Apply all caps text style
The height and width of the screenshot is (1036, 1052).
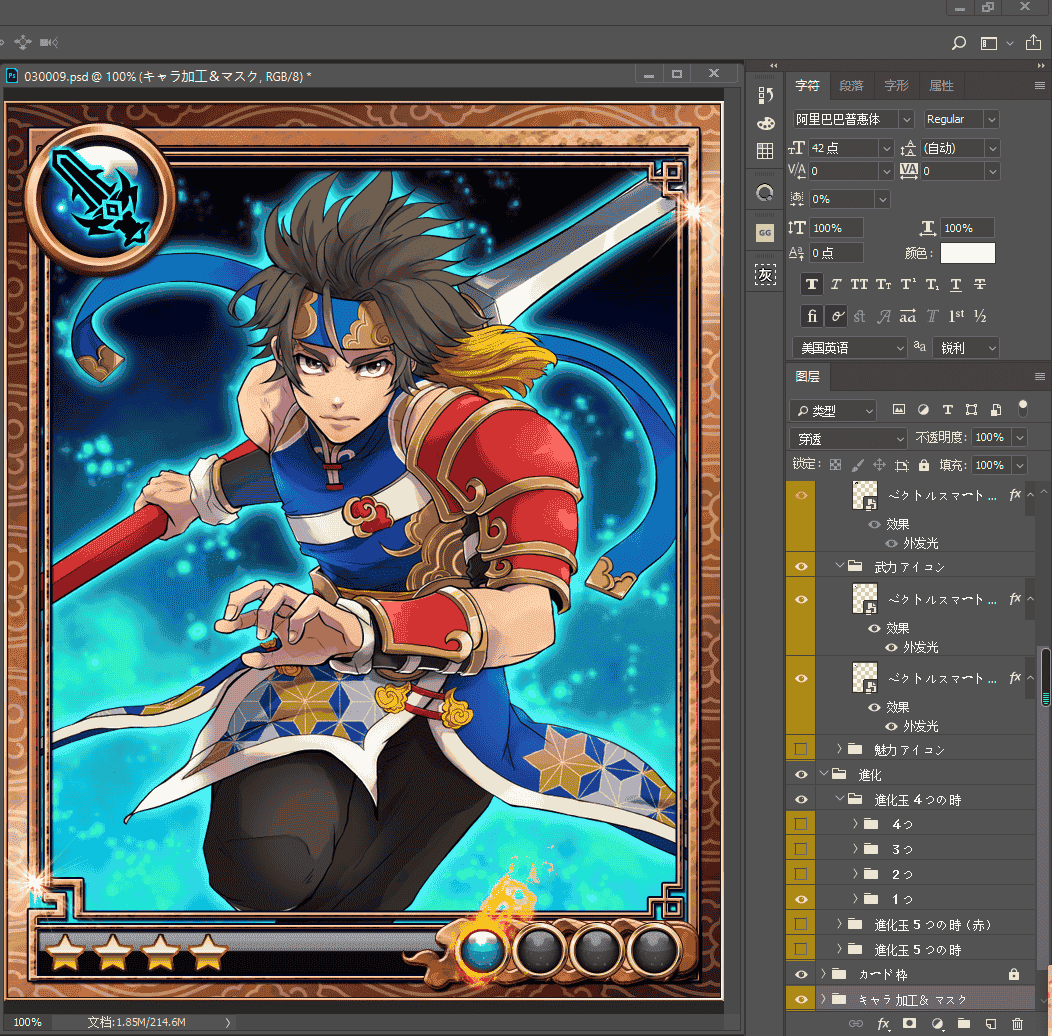click(859, 284)
